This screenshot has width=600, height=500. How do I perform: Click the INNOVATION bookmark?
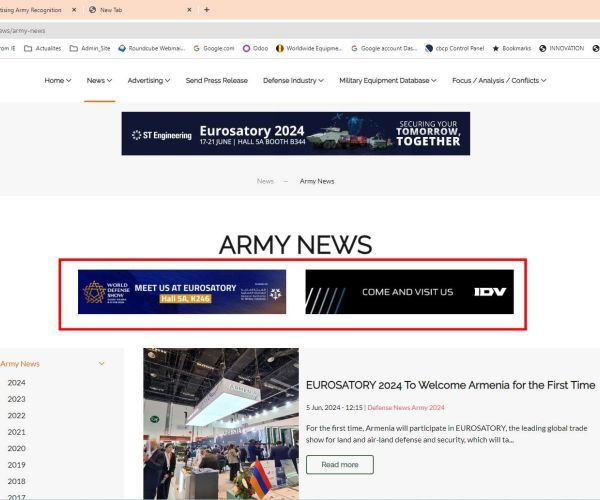pos(566,47)
